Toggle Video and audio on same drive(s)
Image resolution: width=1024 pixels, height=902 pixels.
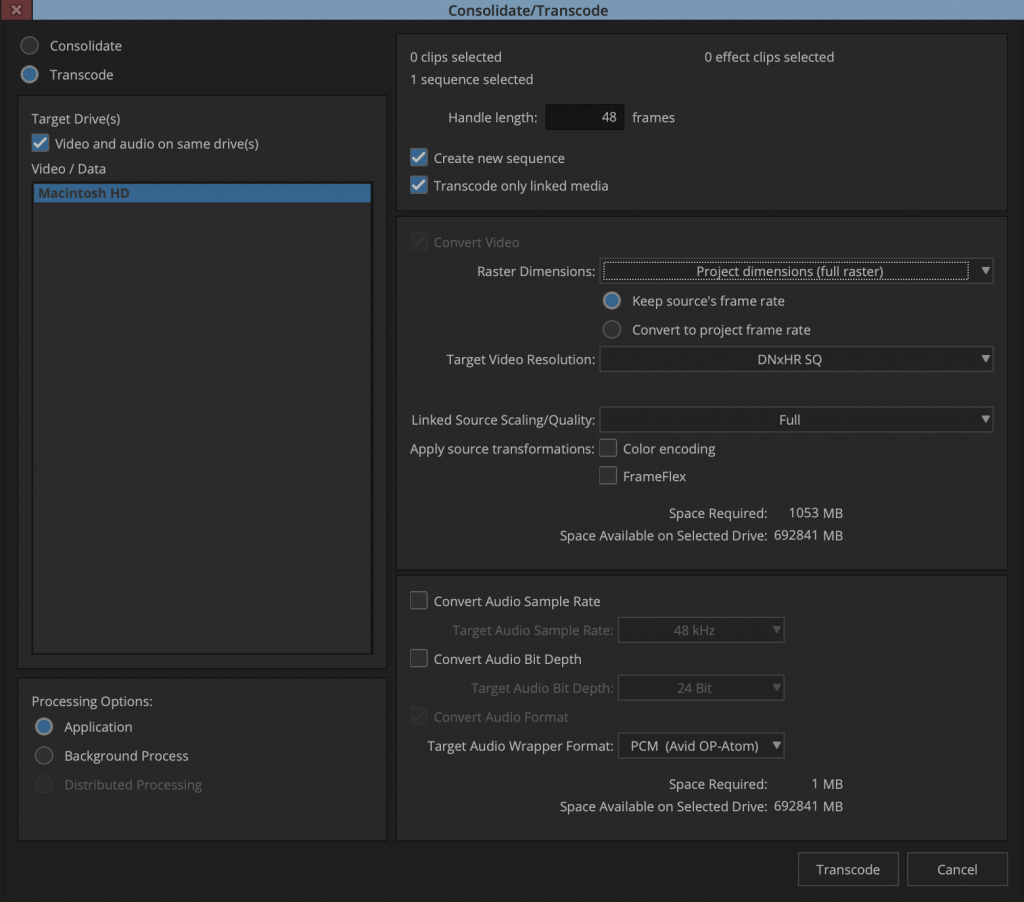click(41, 143)
